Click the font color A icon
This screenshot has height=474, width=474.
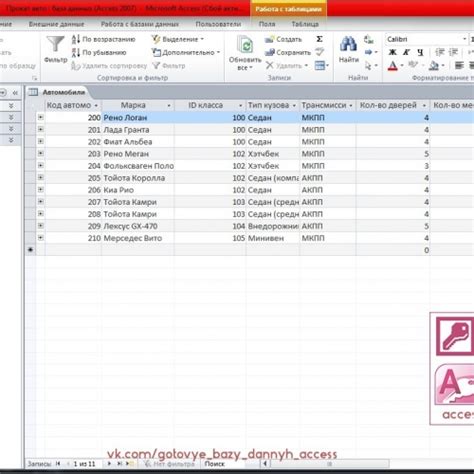393,66
